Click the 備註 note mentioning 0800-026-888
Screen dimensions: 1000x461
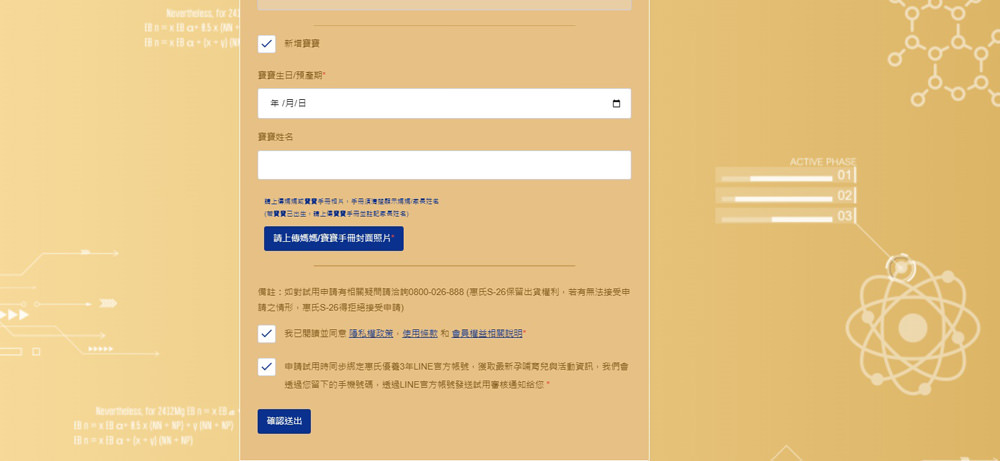coord(444,300)
